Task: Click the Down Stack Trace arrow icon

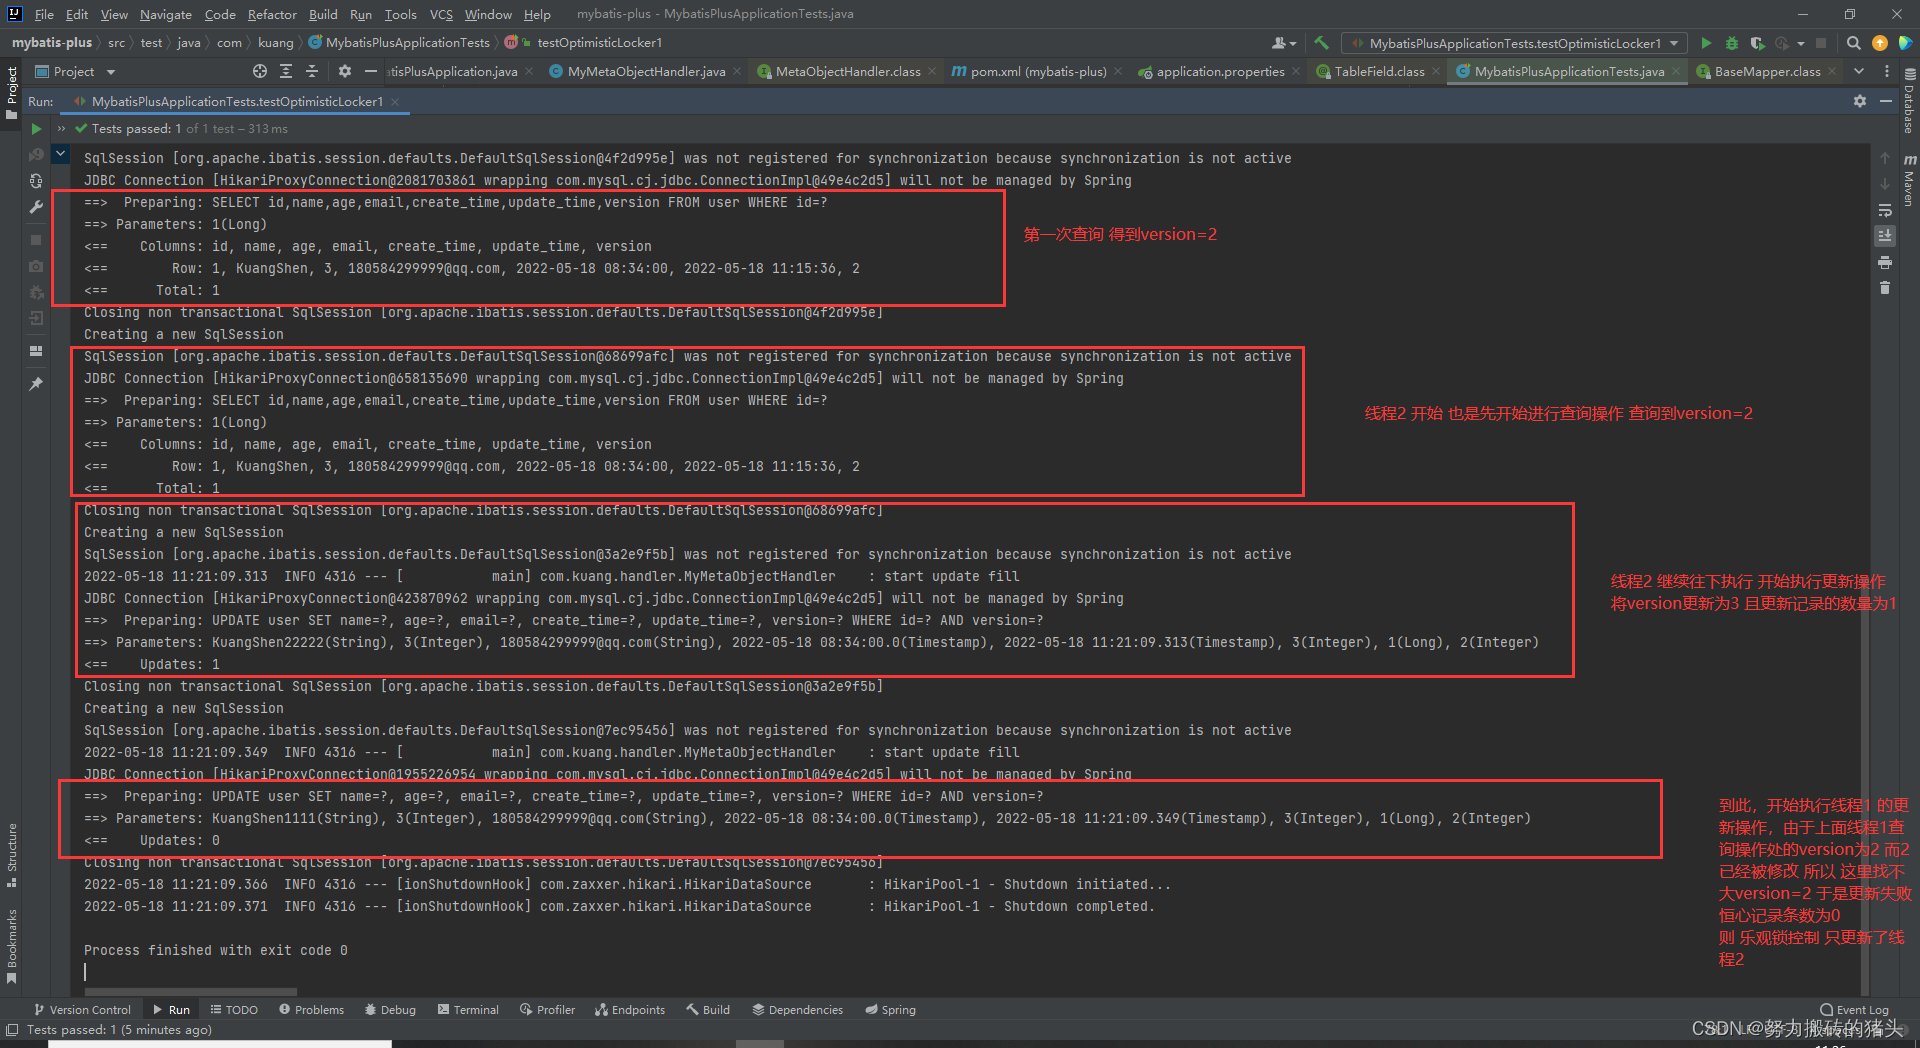Action: (1885, 184)
